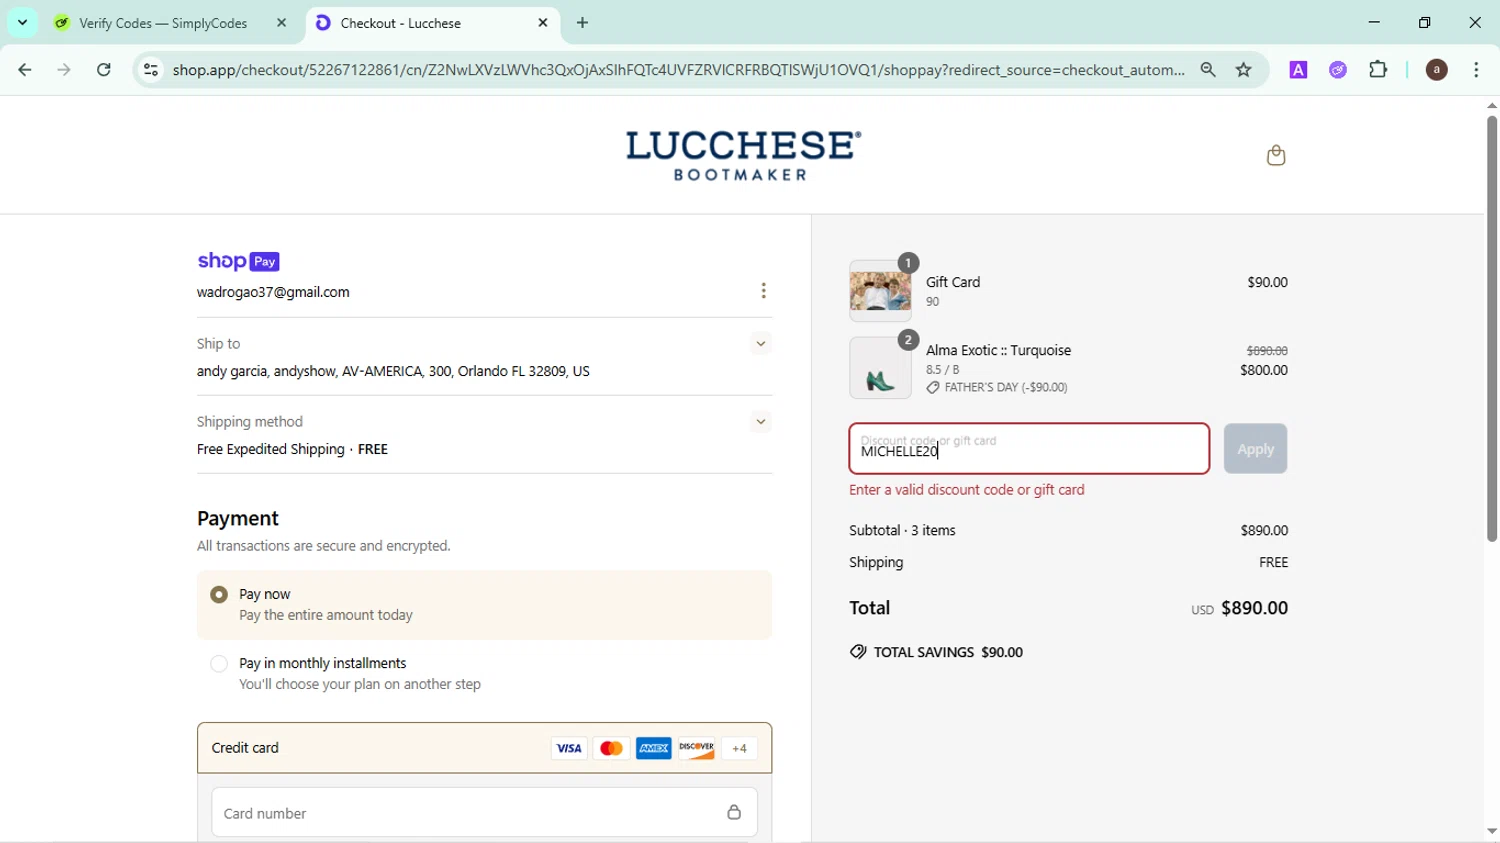Reload the checkout page
The image size is (1500, 843).
point(104,70)
